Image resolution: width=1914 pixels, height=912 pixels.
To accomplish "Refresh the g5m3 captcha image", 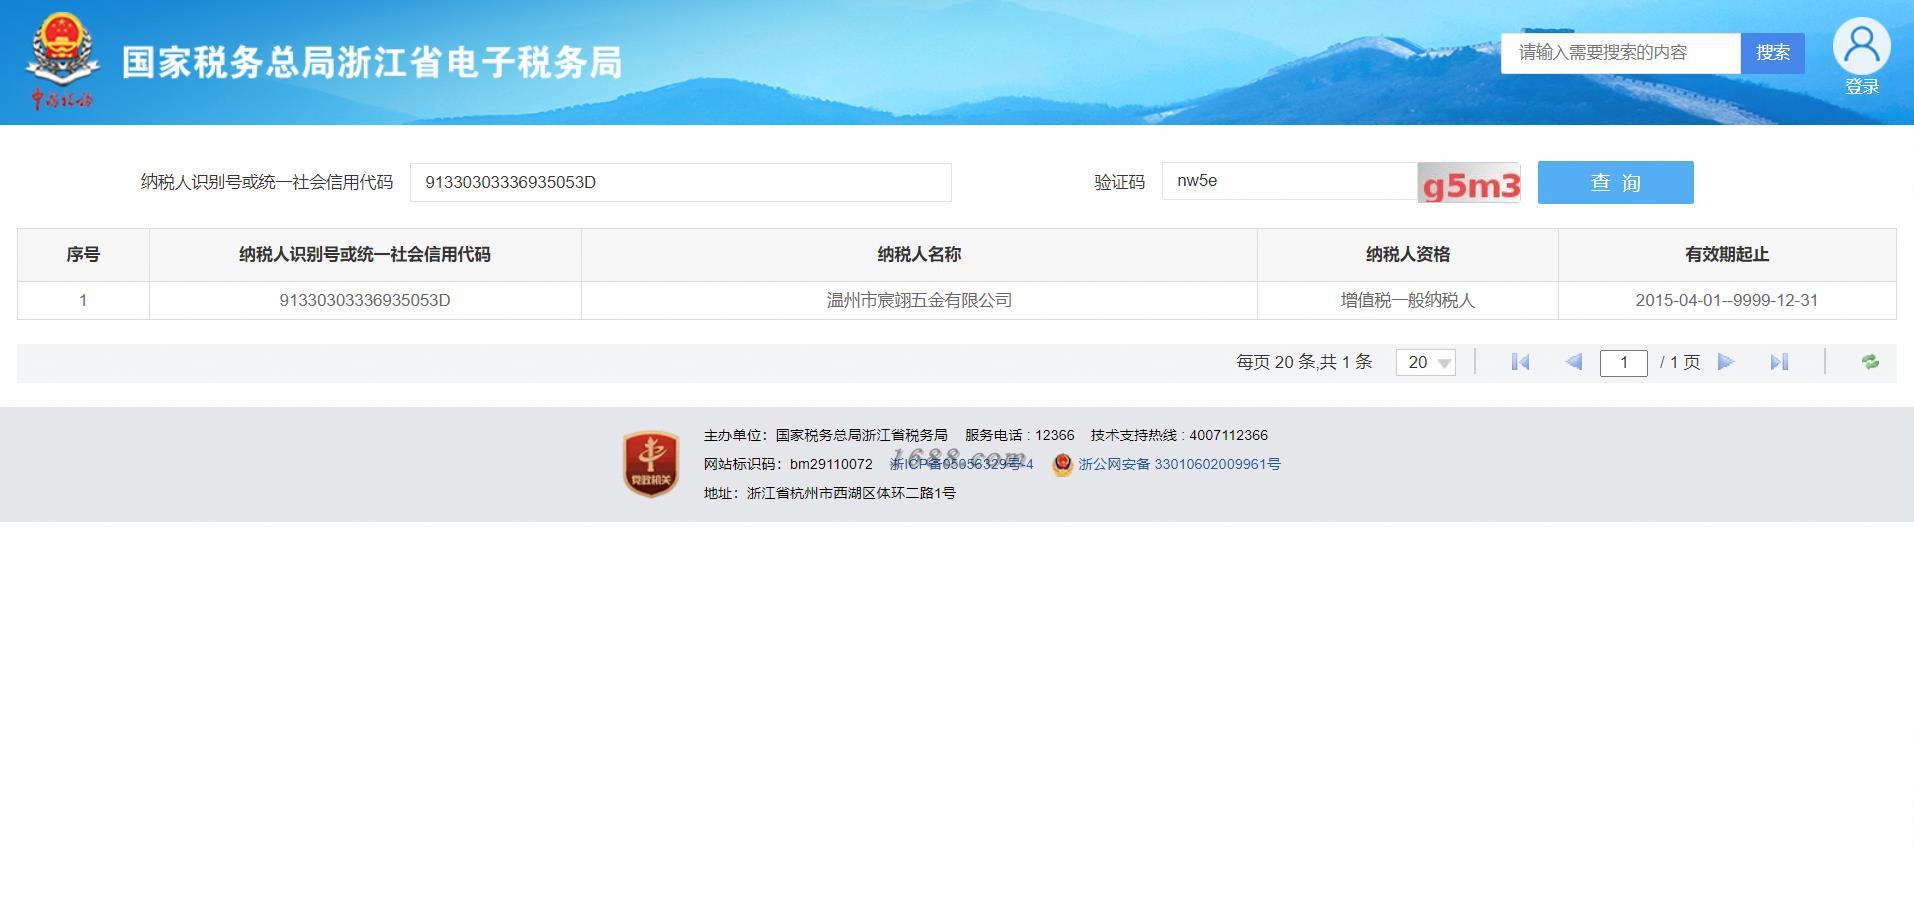I will (1469, 183).
